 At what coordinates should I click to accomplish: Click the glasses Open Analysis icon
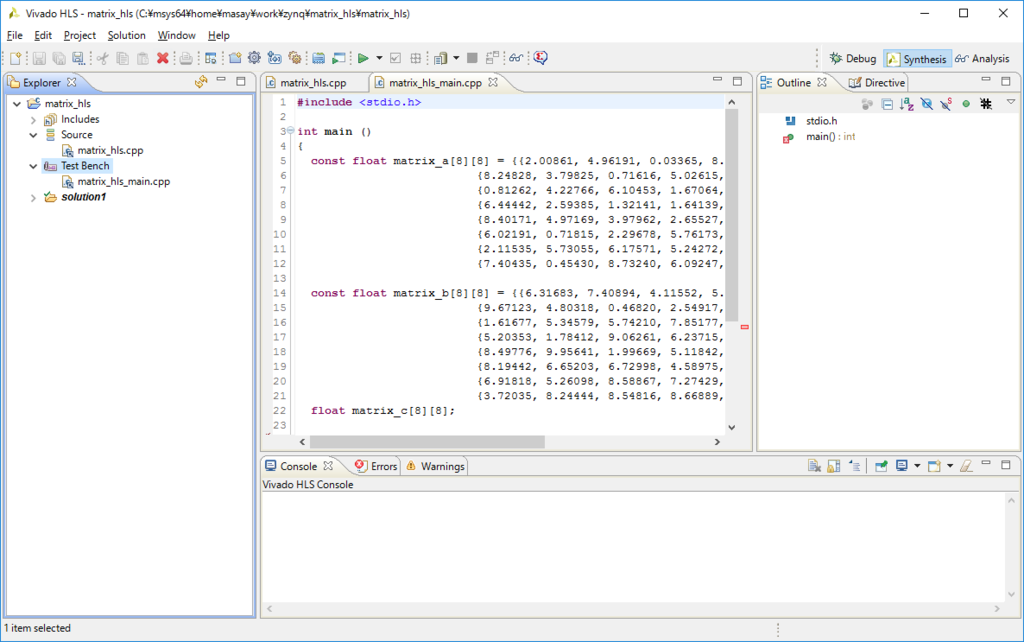coord(516,58)
